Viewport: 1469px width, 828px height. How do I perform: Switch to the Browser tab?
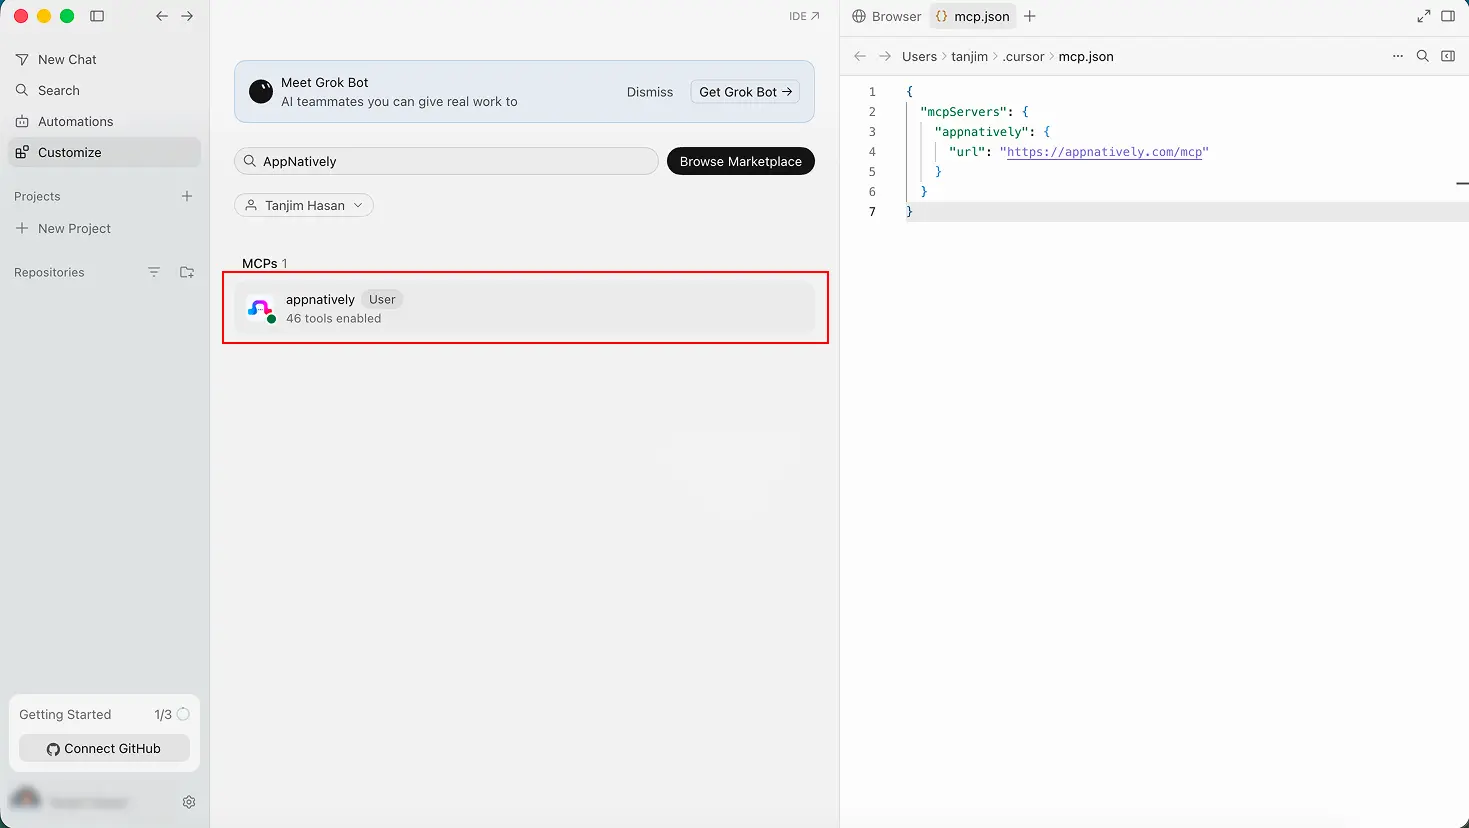tap(887, 16)
